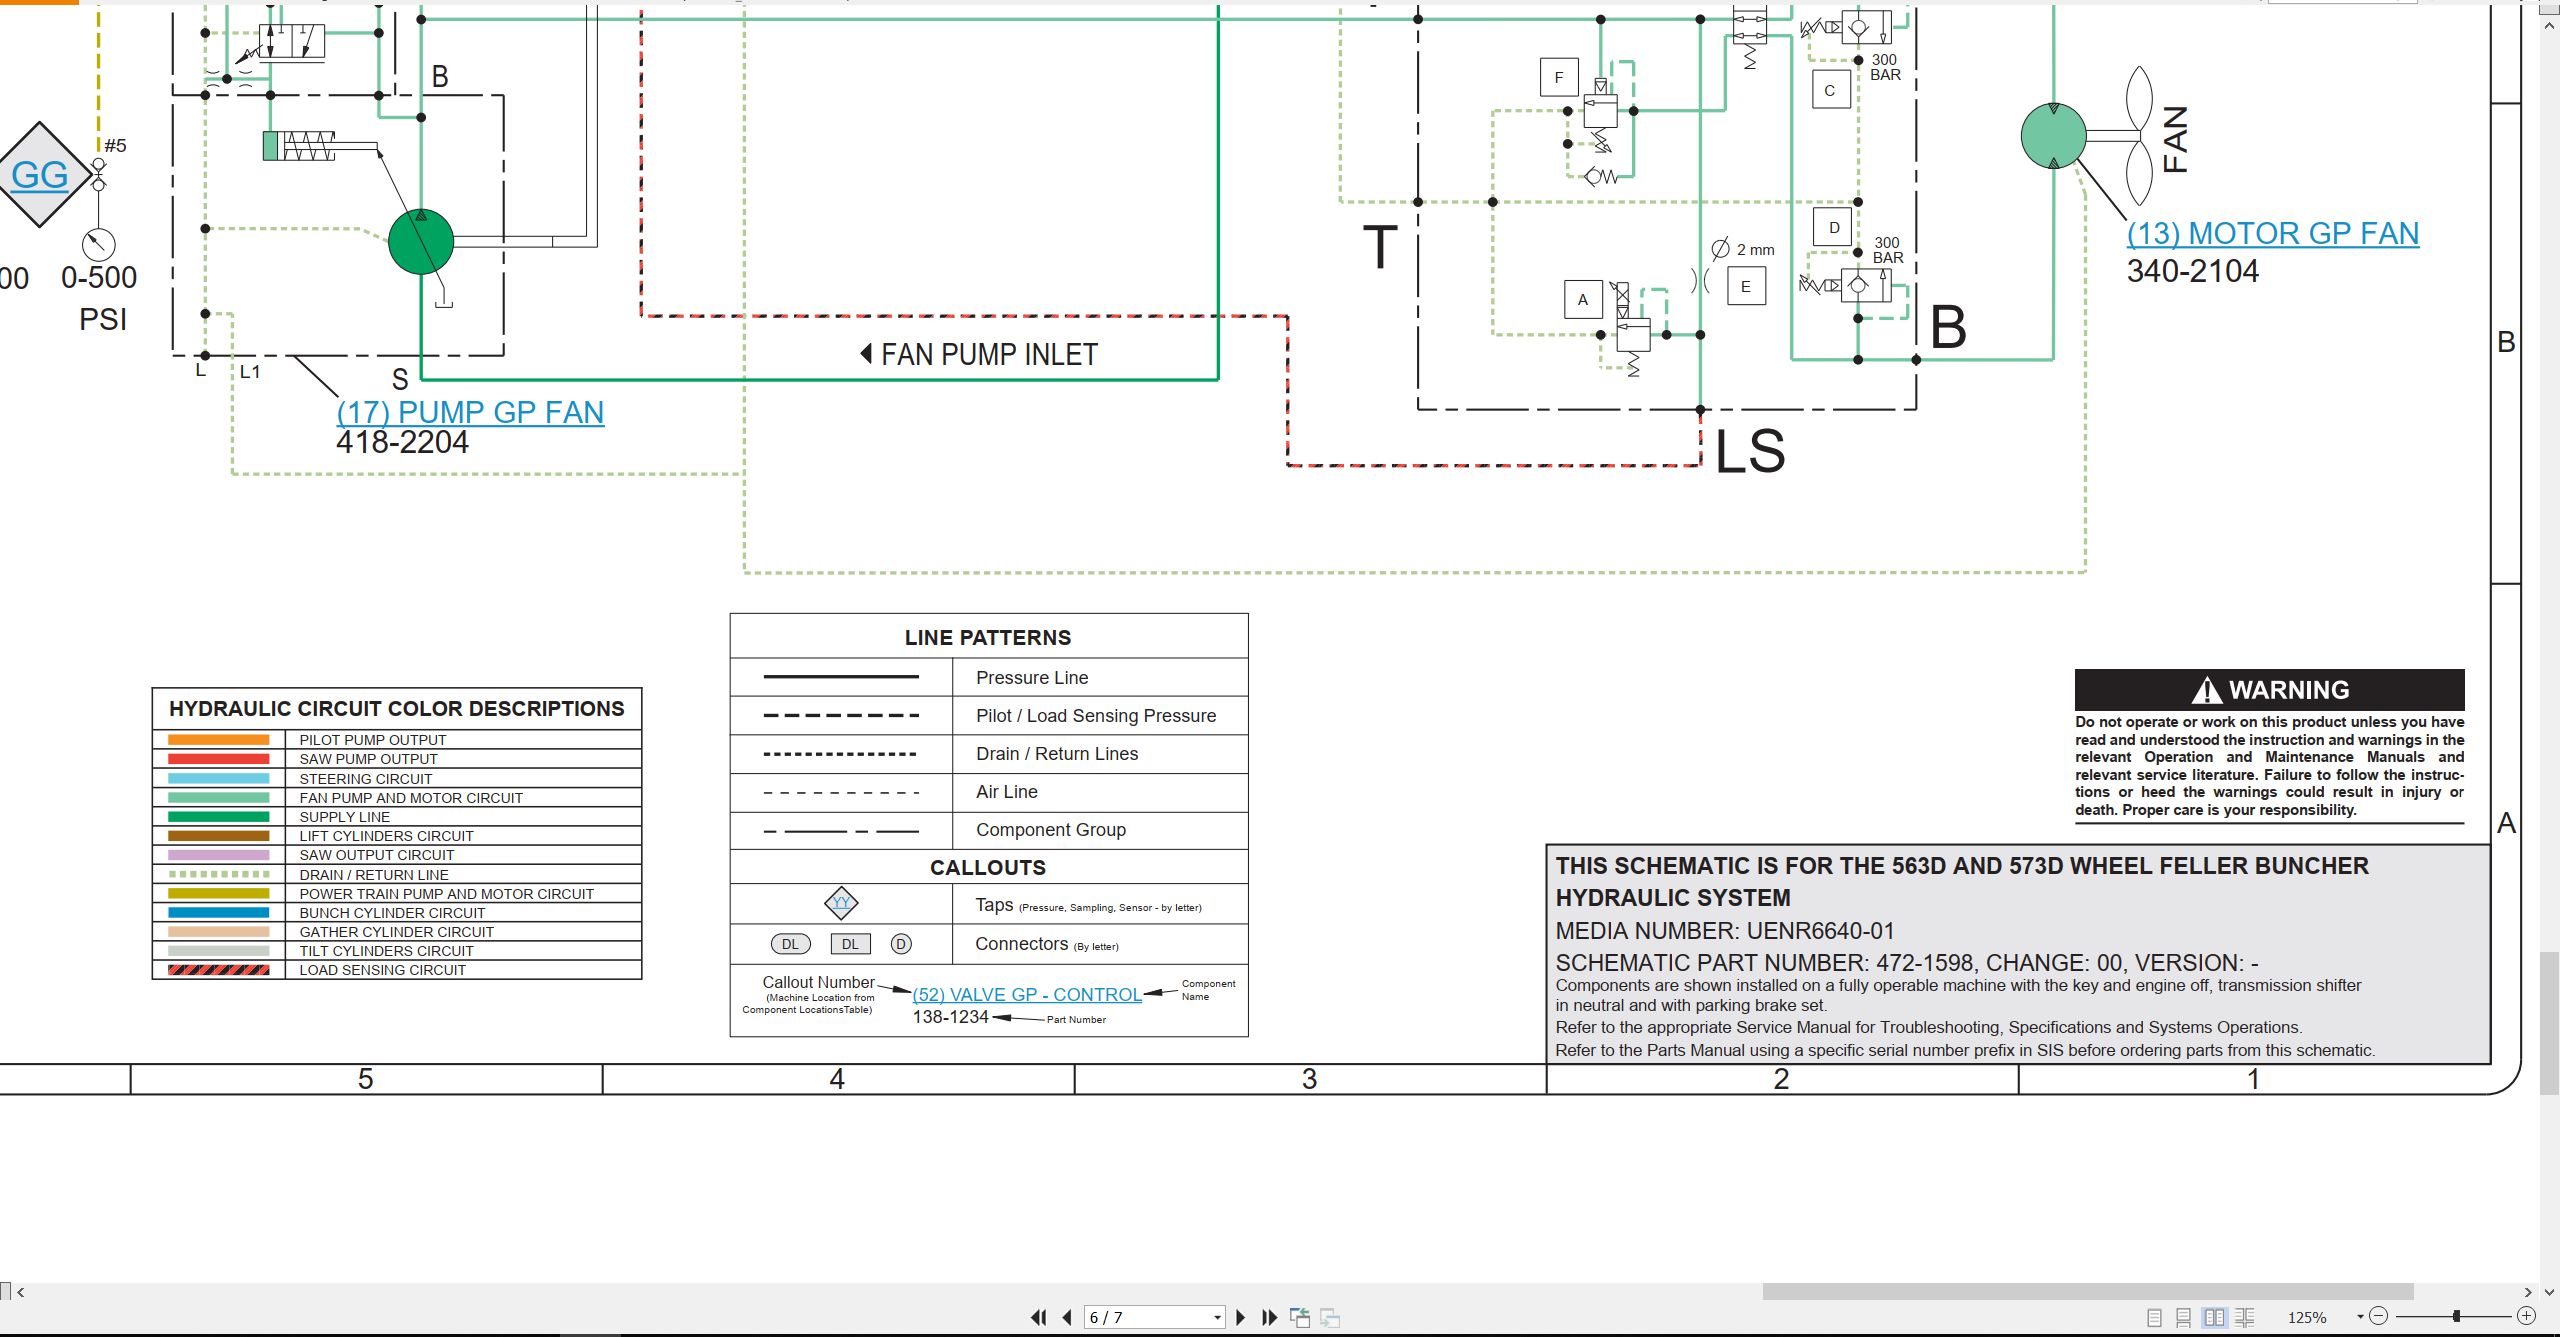Jump to the last page
This screenshot has height=1337, width=2560.
(x=1270, y=1317)
